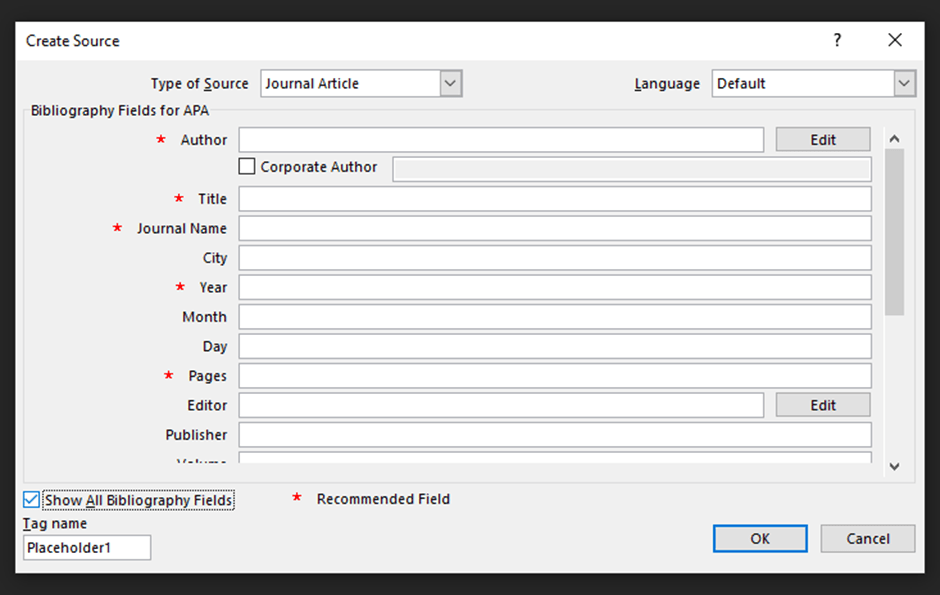Open the Type of Source dropdown

tap(450, 84)
